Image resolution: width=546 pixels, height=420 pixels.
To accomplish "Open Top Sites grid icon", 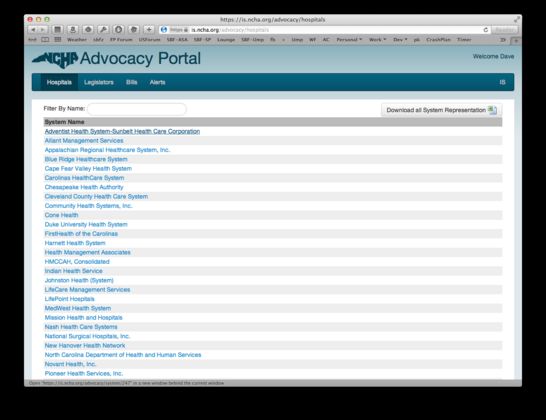I will point(58,40).
